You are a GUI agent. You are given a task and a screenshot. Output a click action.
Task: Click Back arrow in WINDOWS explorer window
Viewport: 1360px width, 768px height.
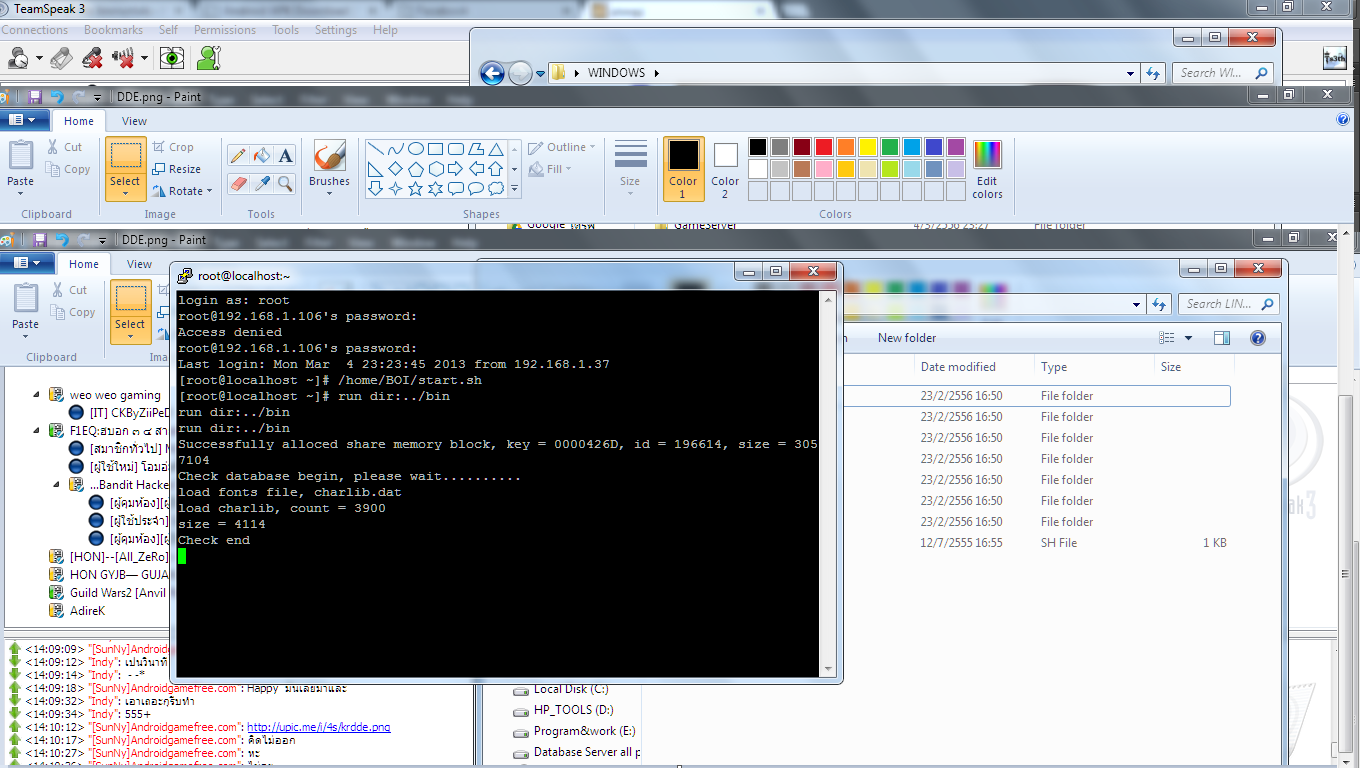click(492, 73)
